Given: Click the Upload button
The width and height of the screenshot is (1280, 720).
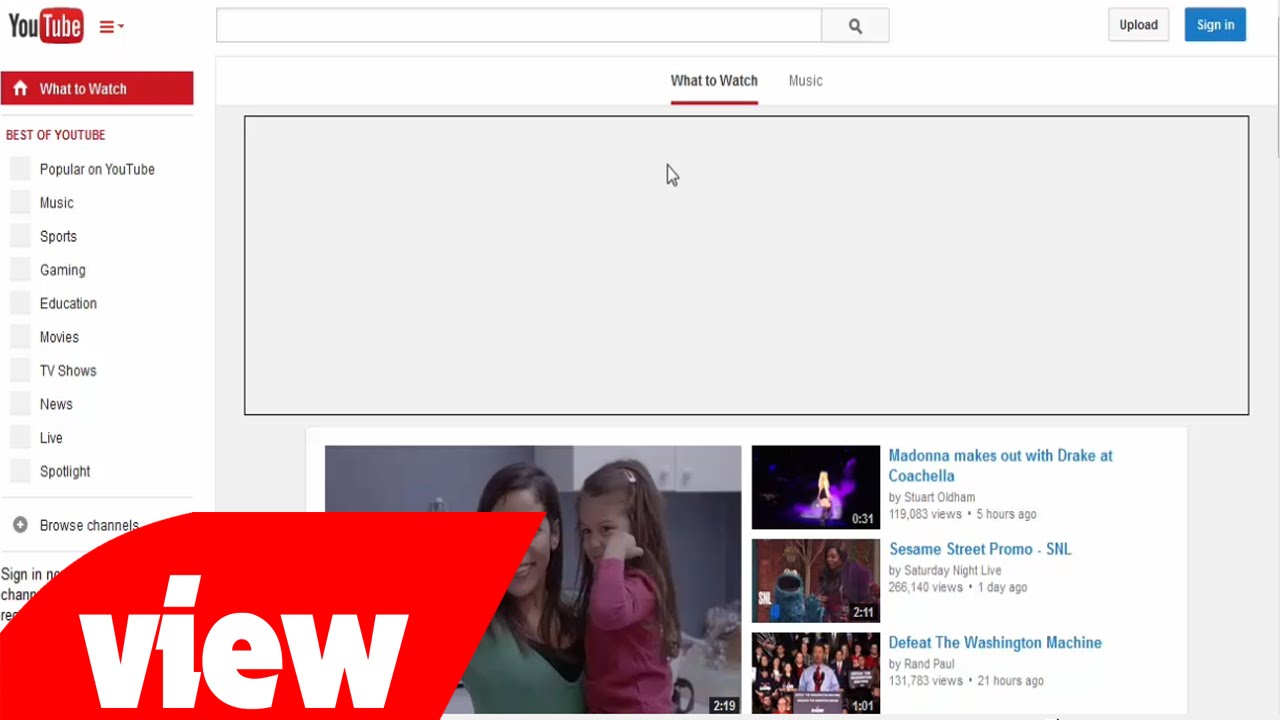Looking at the screenshot, I should [x=1138, y=25].
